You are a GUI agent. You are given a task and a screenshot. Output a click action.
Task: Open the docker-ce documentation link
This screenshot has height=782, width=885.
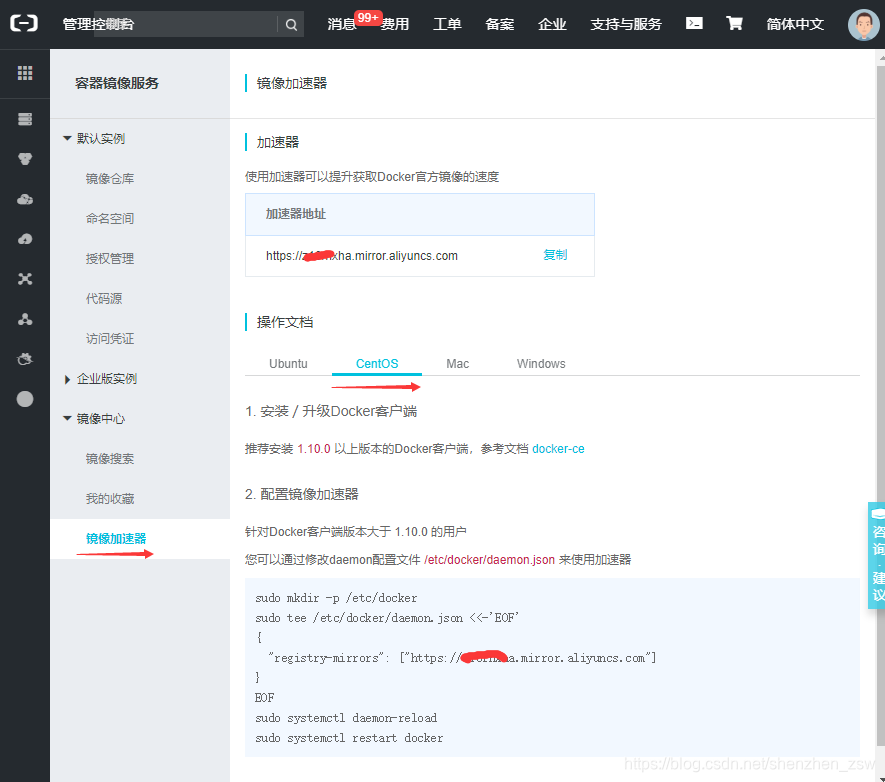(558, 449)
